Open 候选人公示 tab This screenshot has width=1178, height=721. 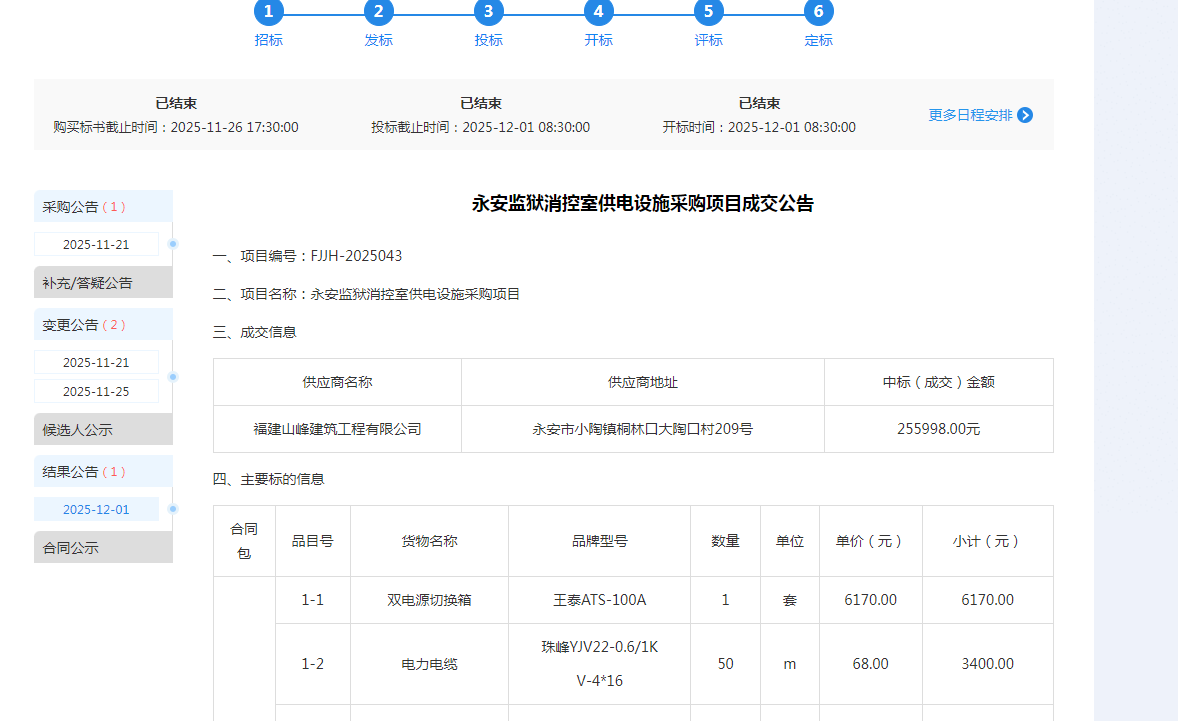pyautogui.click(x=103, y=430)
